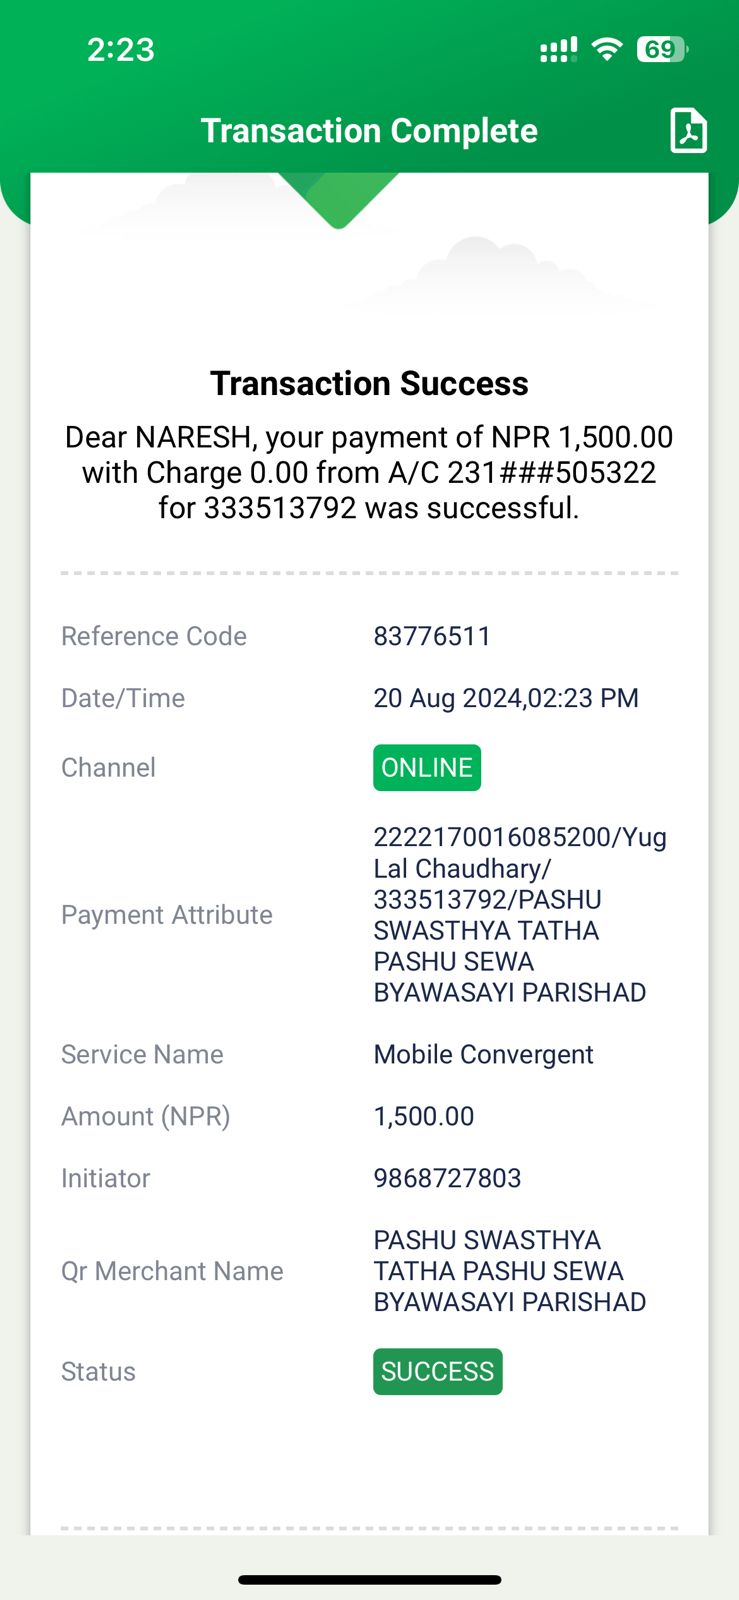The width and height of the screenshot is (739, 1600).
Task: Tap the battery level indicator
Action: (x=663, y=49)
